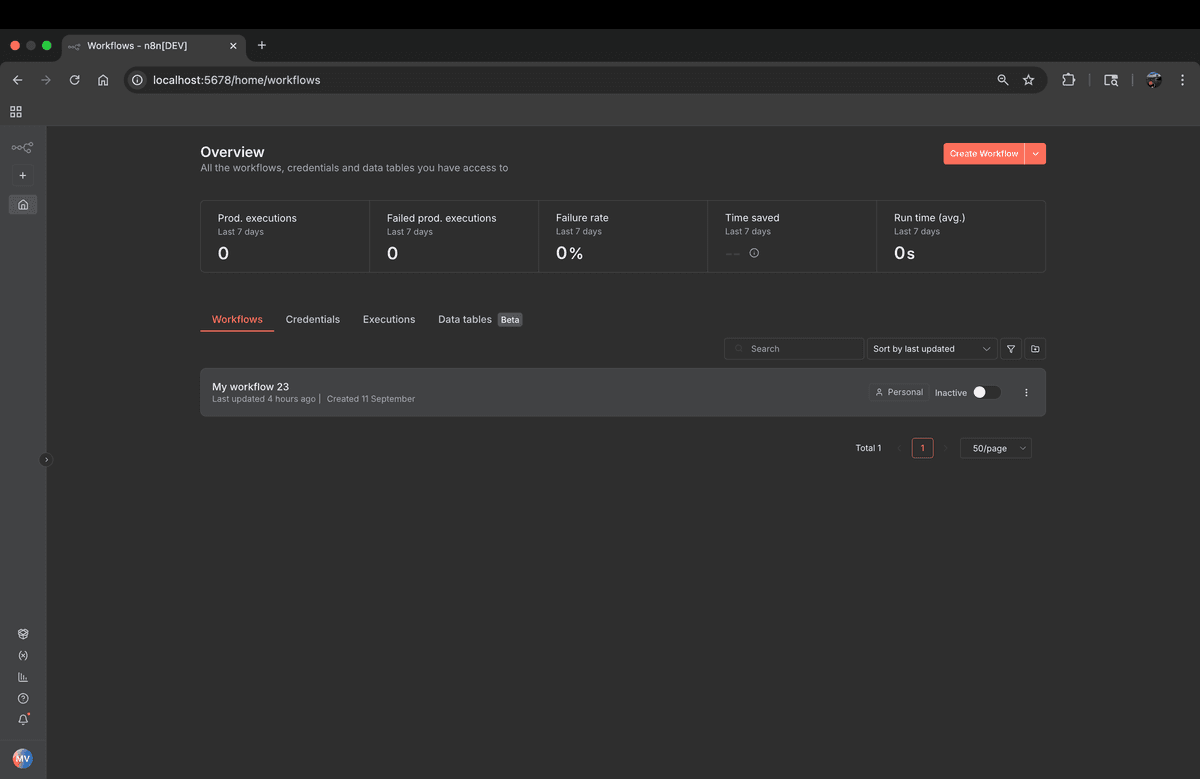
Task: Open the 50/page page size dropdown
Action: click(995, 447)
